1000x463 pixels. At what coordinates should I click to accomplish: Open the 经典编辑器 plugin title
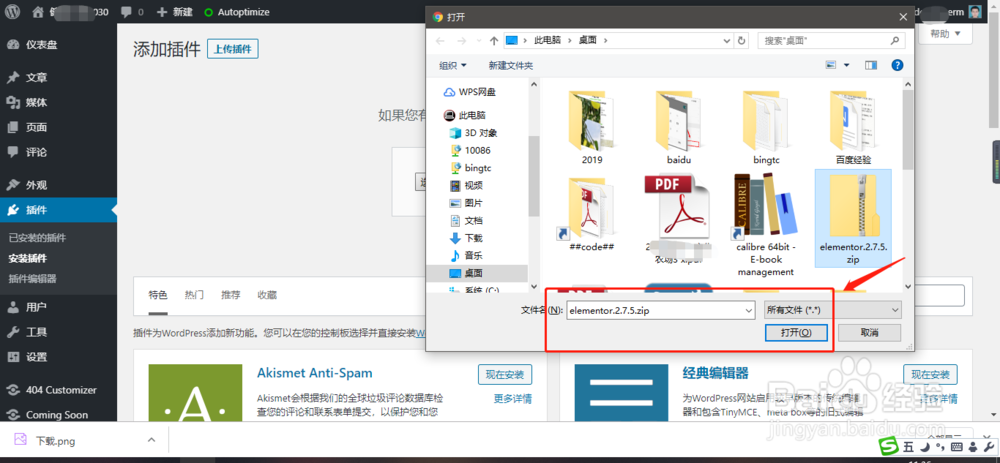716,372
